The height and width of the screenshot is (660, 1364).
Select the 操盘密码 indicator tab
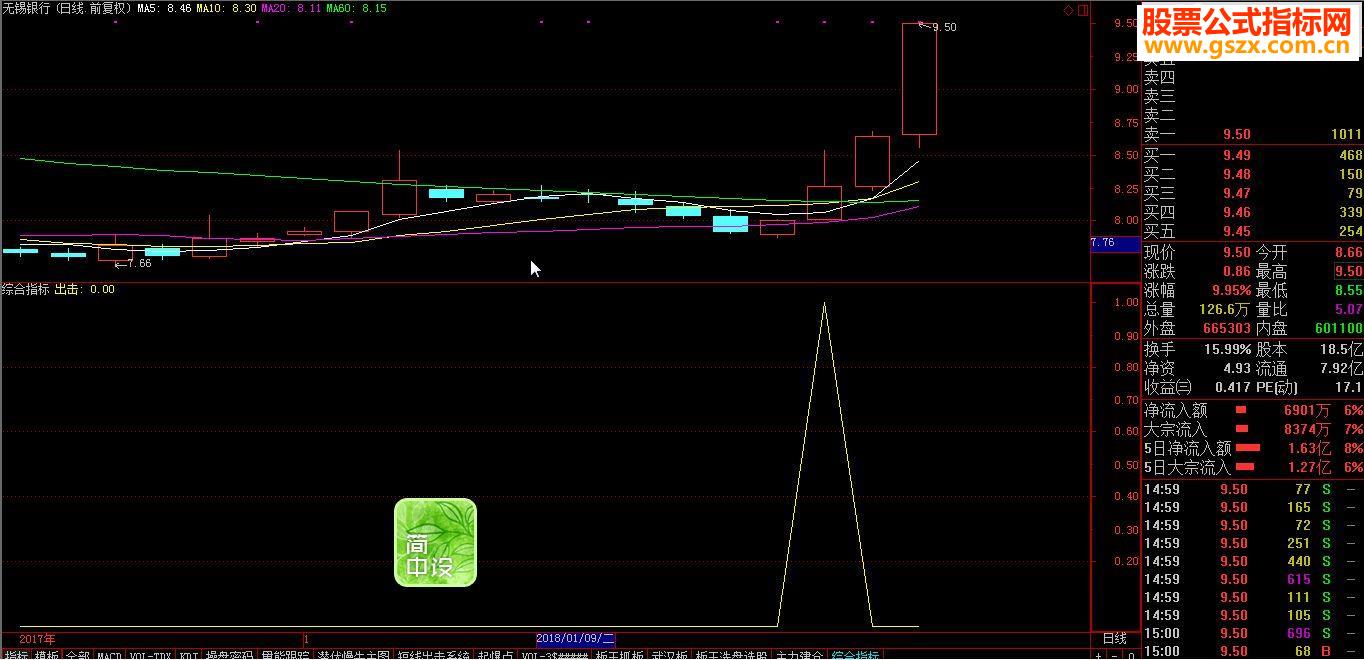(x=229, y=656)
